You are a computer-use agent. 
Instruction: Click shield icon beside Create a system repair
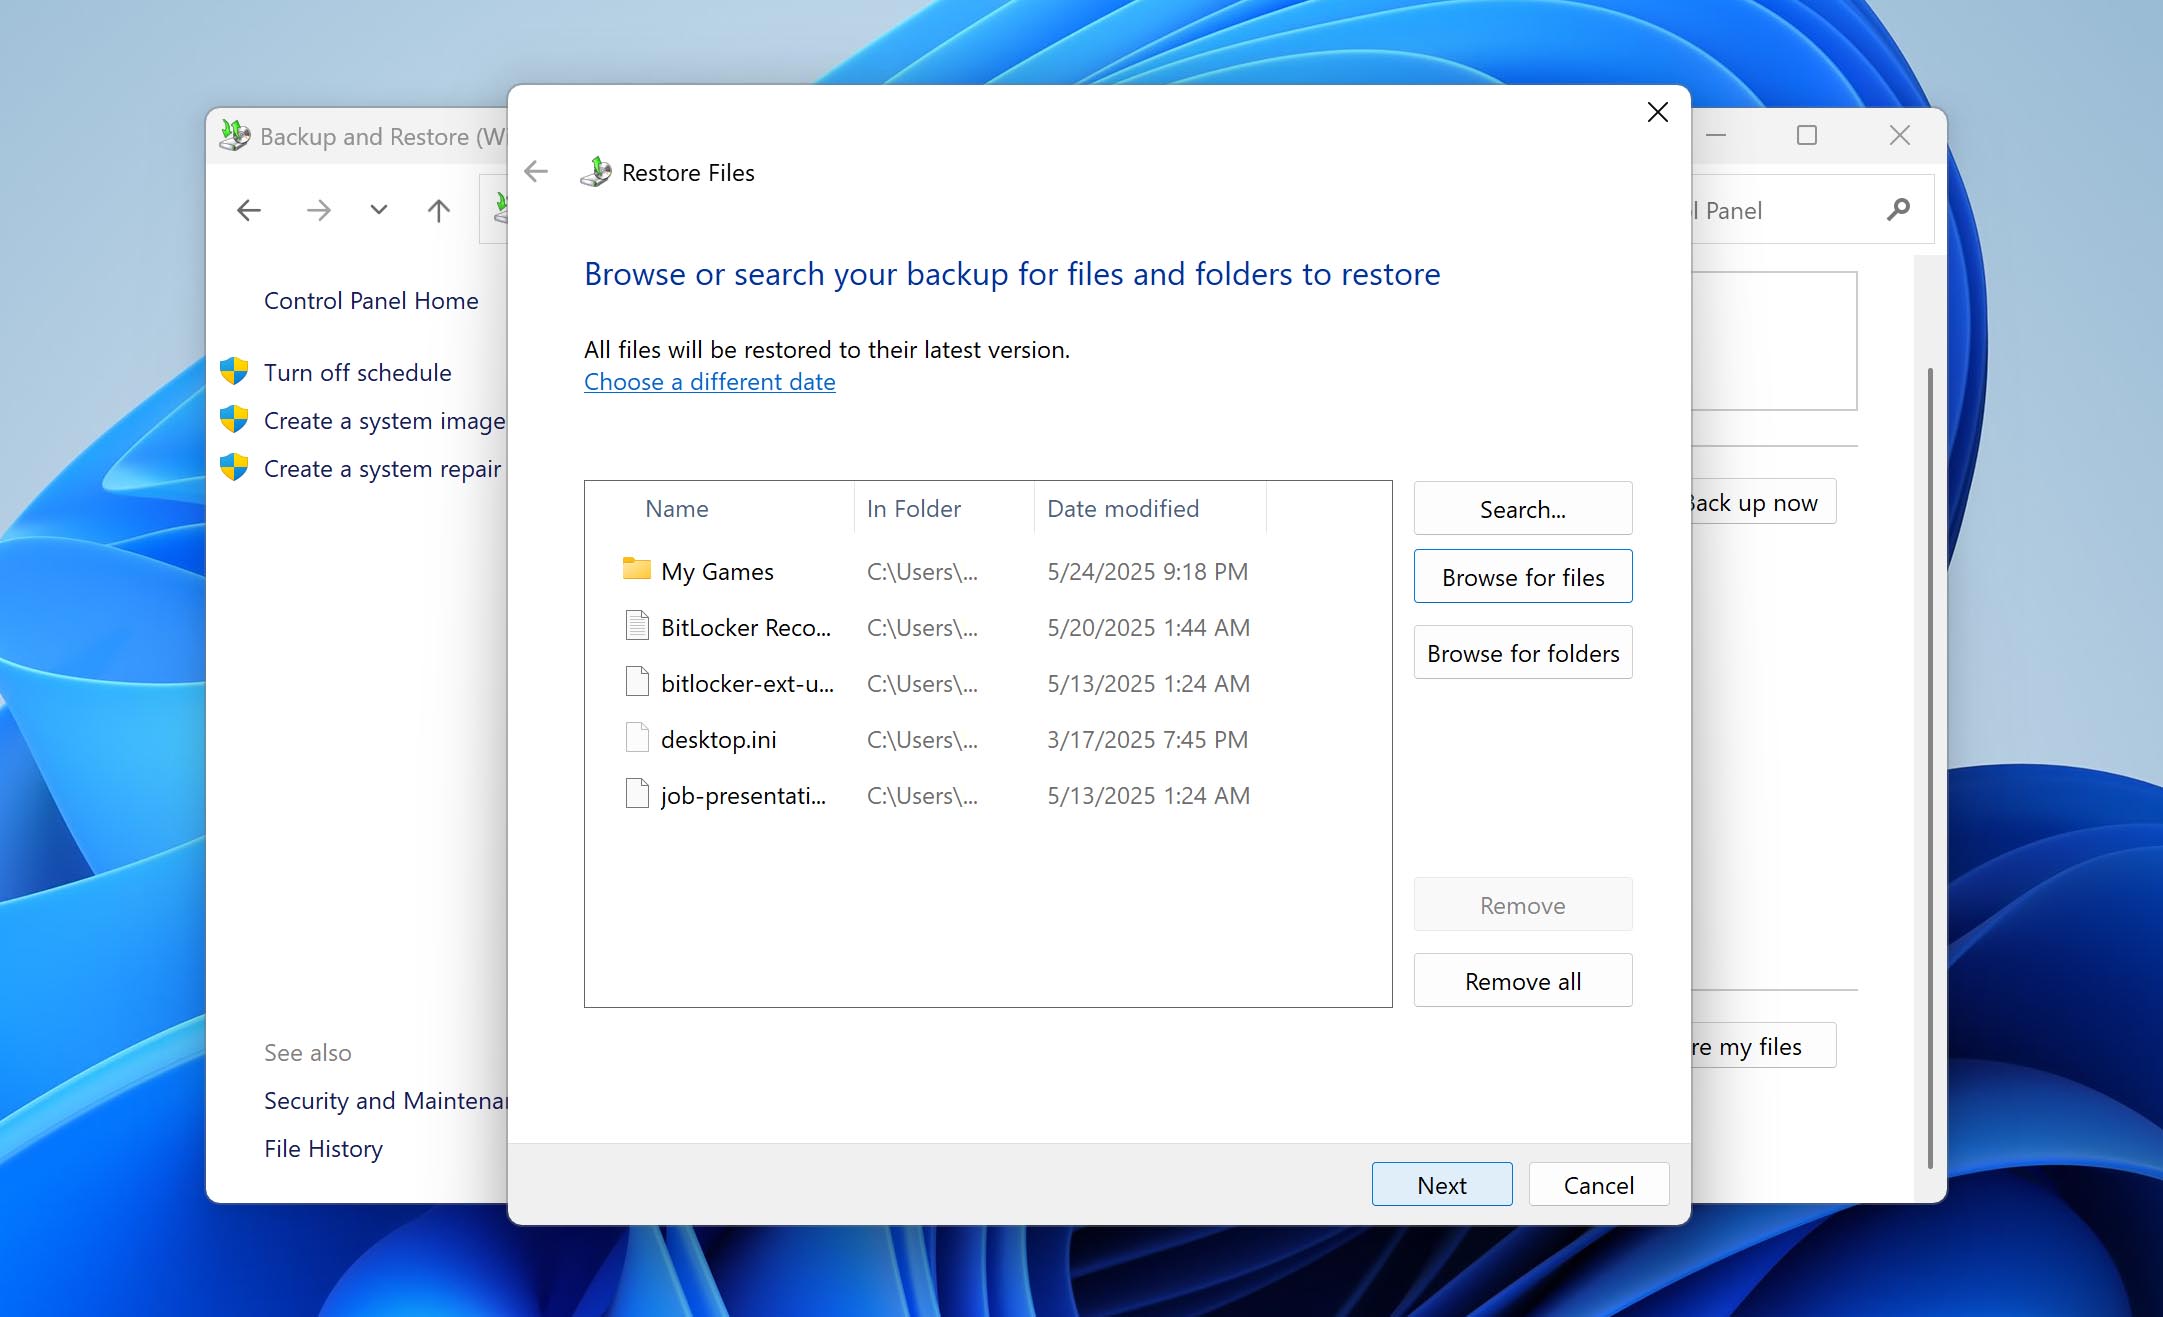(x=234, y=468)
